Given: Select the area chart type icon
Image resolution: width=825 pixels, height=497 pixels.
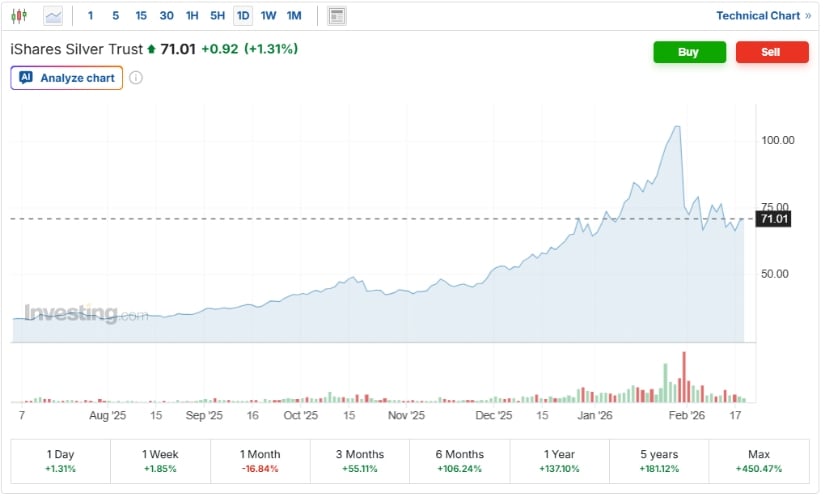Looking at the screenshot, I should [x=53, y=16].
